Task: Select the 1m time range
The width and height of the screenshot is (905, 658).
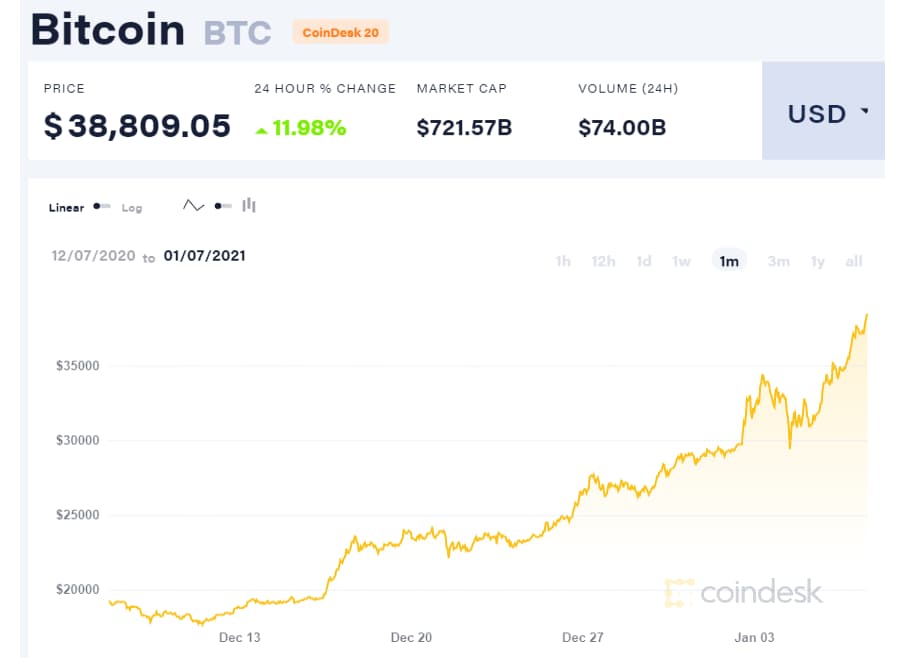Action: tap(729, 261)
